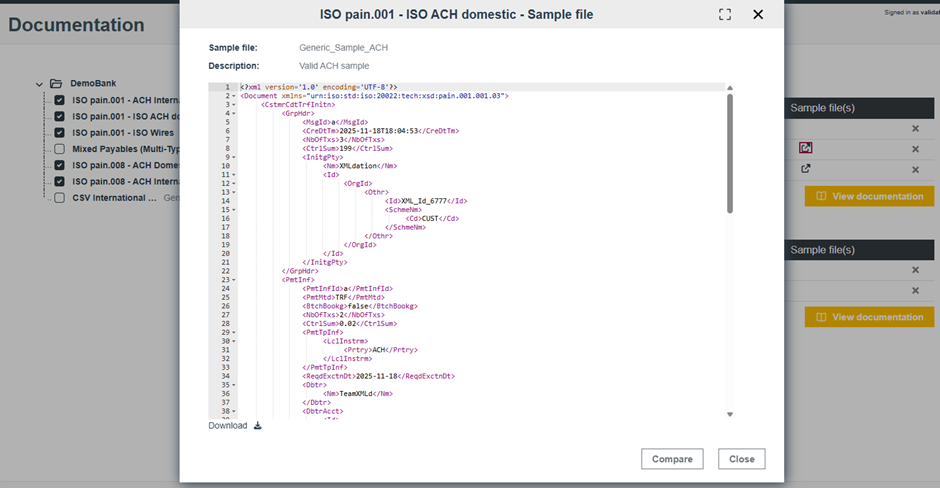Click the external link icon in third sample row

pos(805,169)
